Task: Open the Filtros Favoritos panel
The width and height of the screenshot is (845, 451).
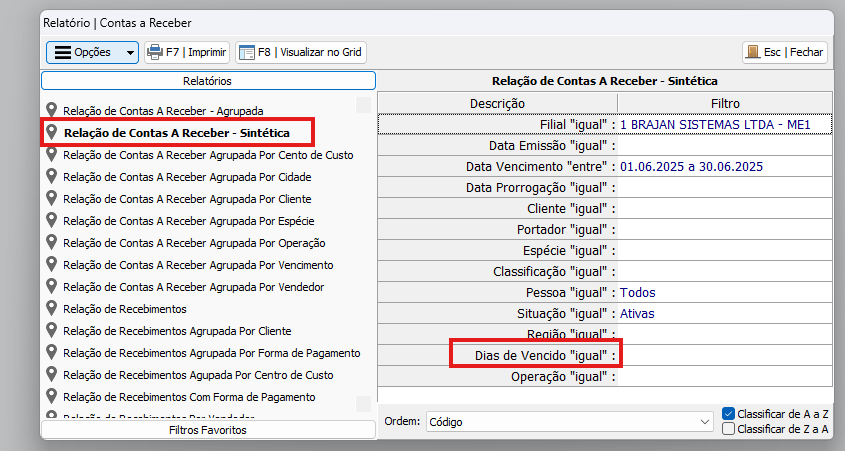Action: (208, 430)
